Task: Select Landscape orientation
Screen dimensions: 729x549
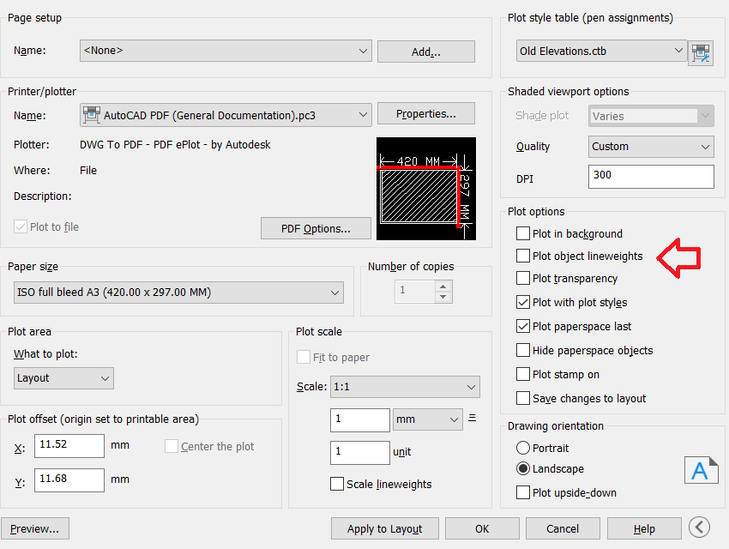Action: pos(523,469)
